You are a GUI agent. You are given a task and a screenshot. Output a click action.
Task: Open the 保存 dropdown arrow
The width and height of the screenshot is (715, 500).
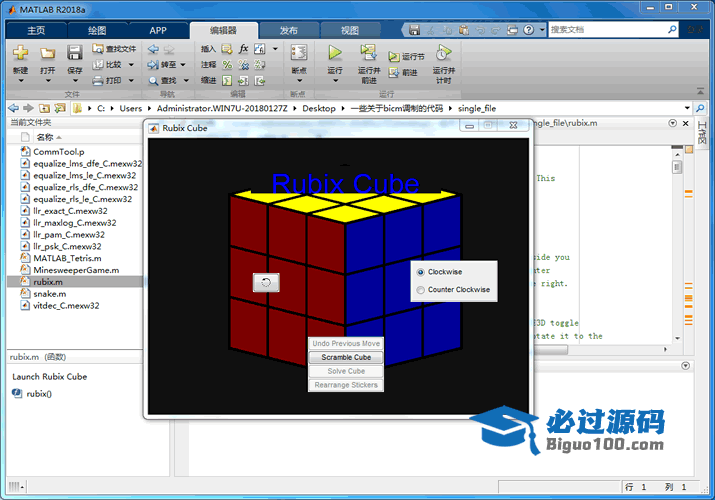(x=75, y=81)
